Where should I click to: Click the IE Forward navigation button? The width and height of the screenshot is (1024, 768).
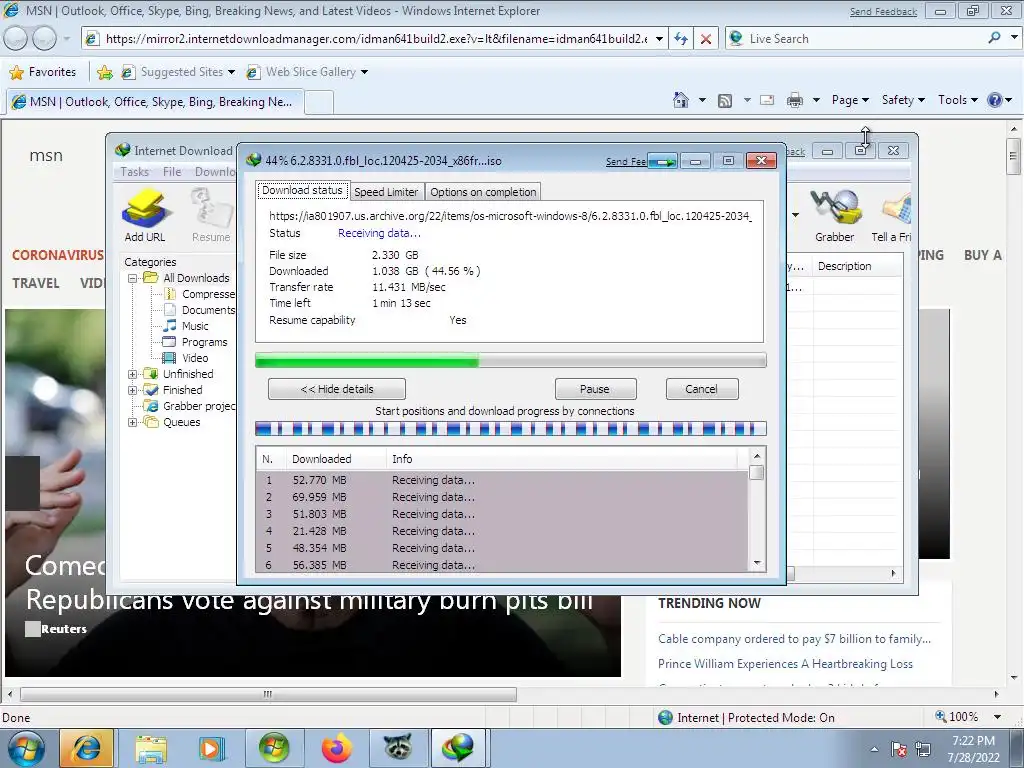[44, 39]
